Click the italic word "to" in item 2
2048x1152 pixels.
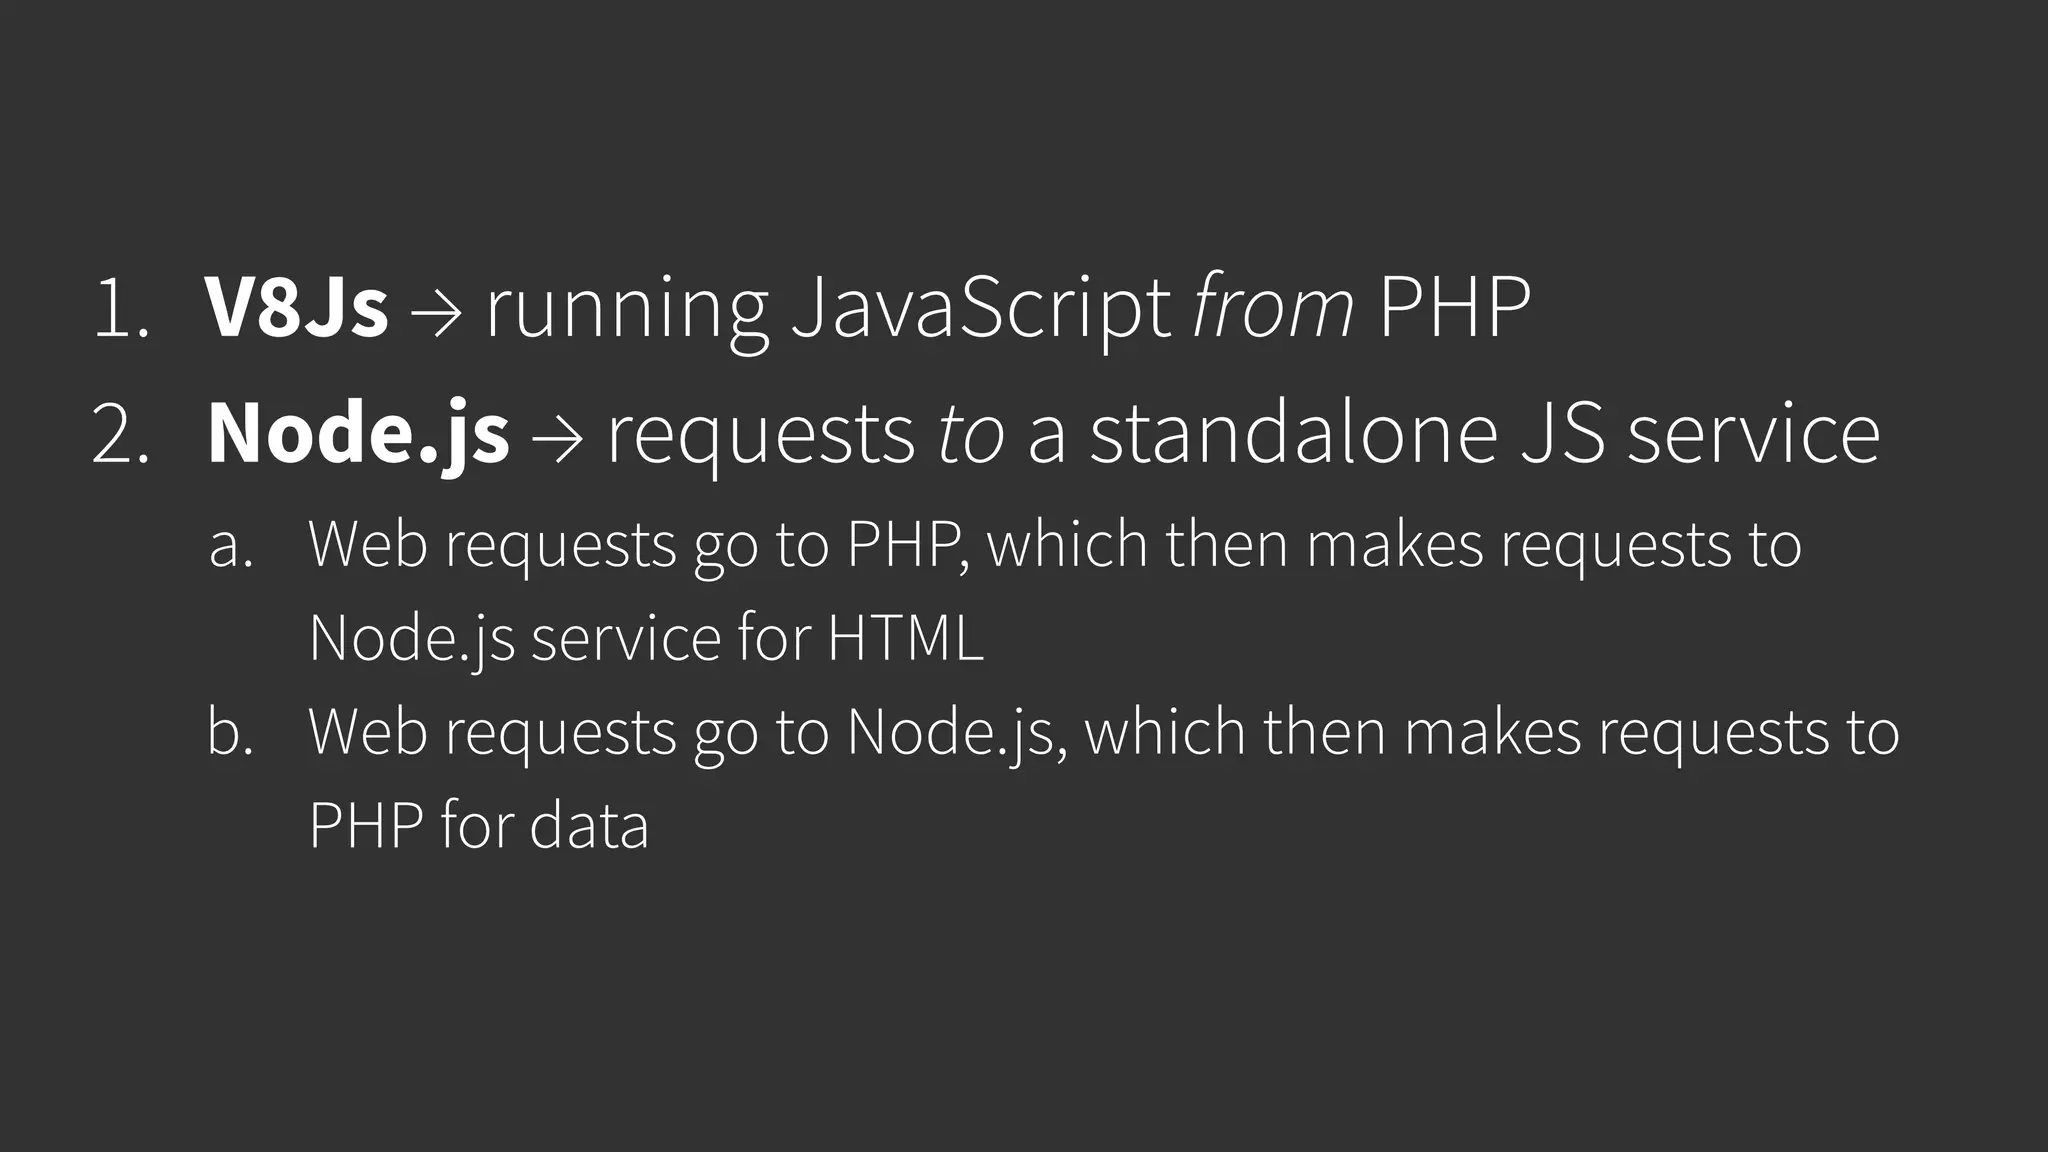coord(970,434)
